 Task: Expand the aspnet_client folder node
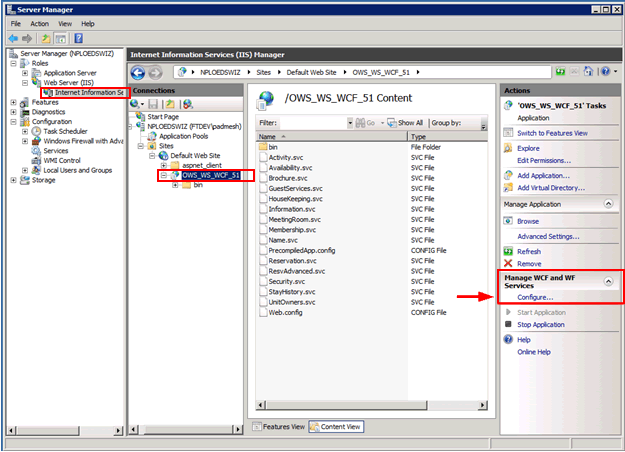click(x=163, y=165)
